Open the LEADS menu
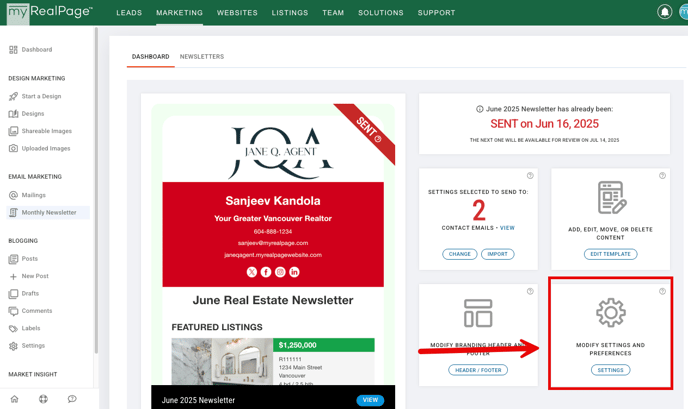 point(129,13)
